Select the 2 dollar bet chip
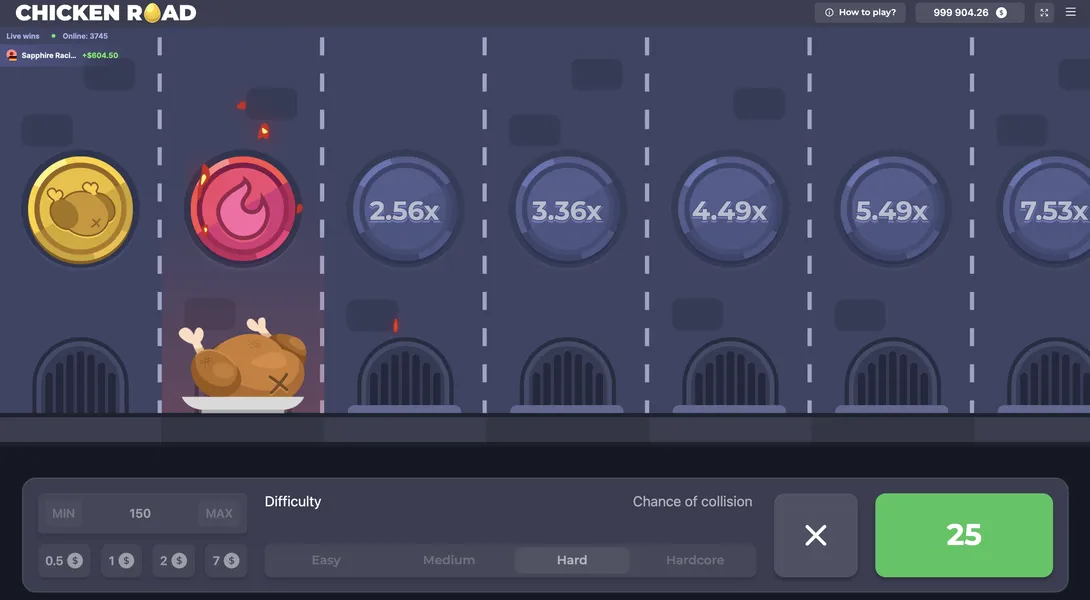 point(173,560)
